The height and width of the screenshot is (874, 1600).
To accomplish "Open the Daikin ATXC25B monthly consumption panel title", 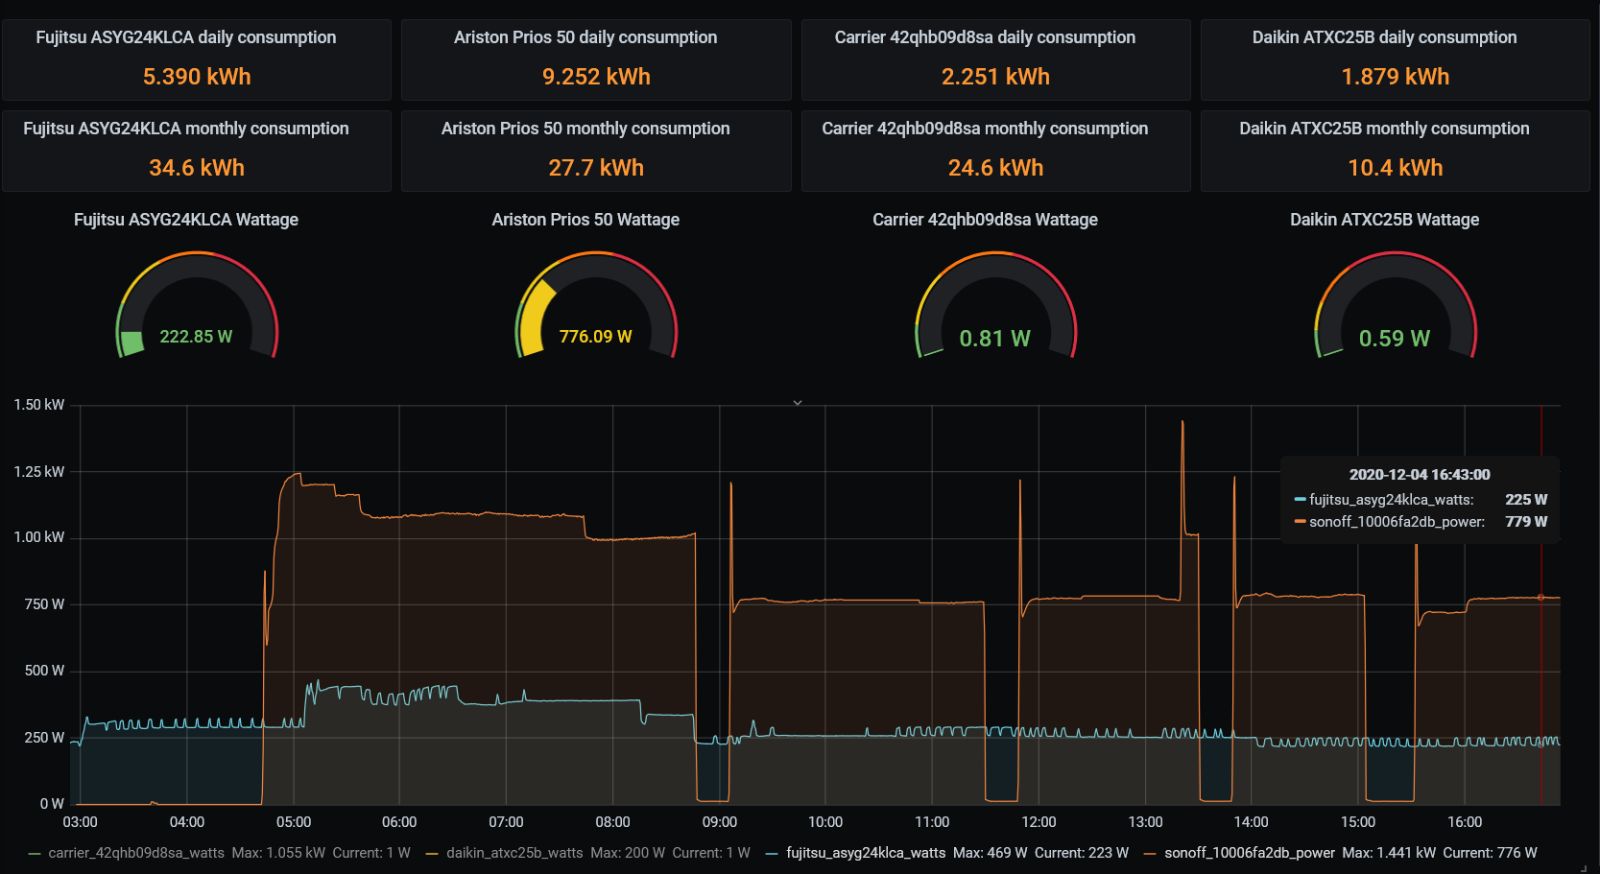I will tap(1384, 128).
